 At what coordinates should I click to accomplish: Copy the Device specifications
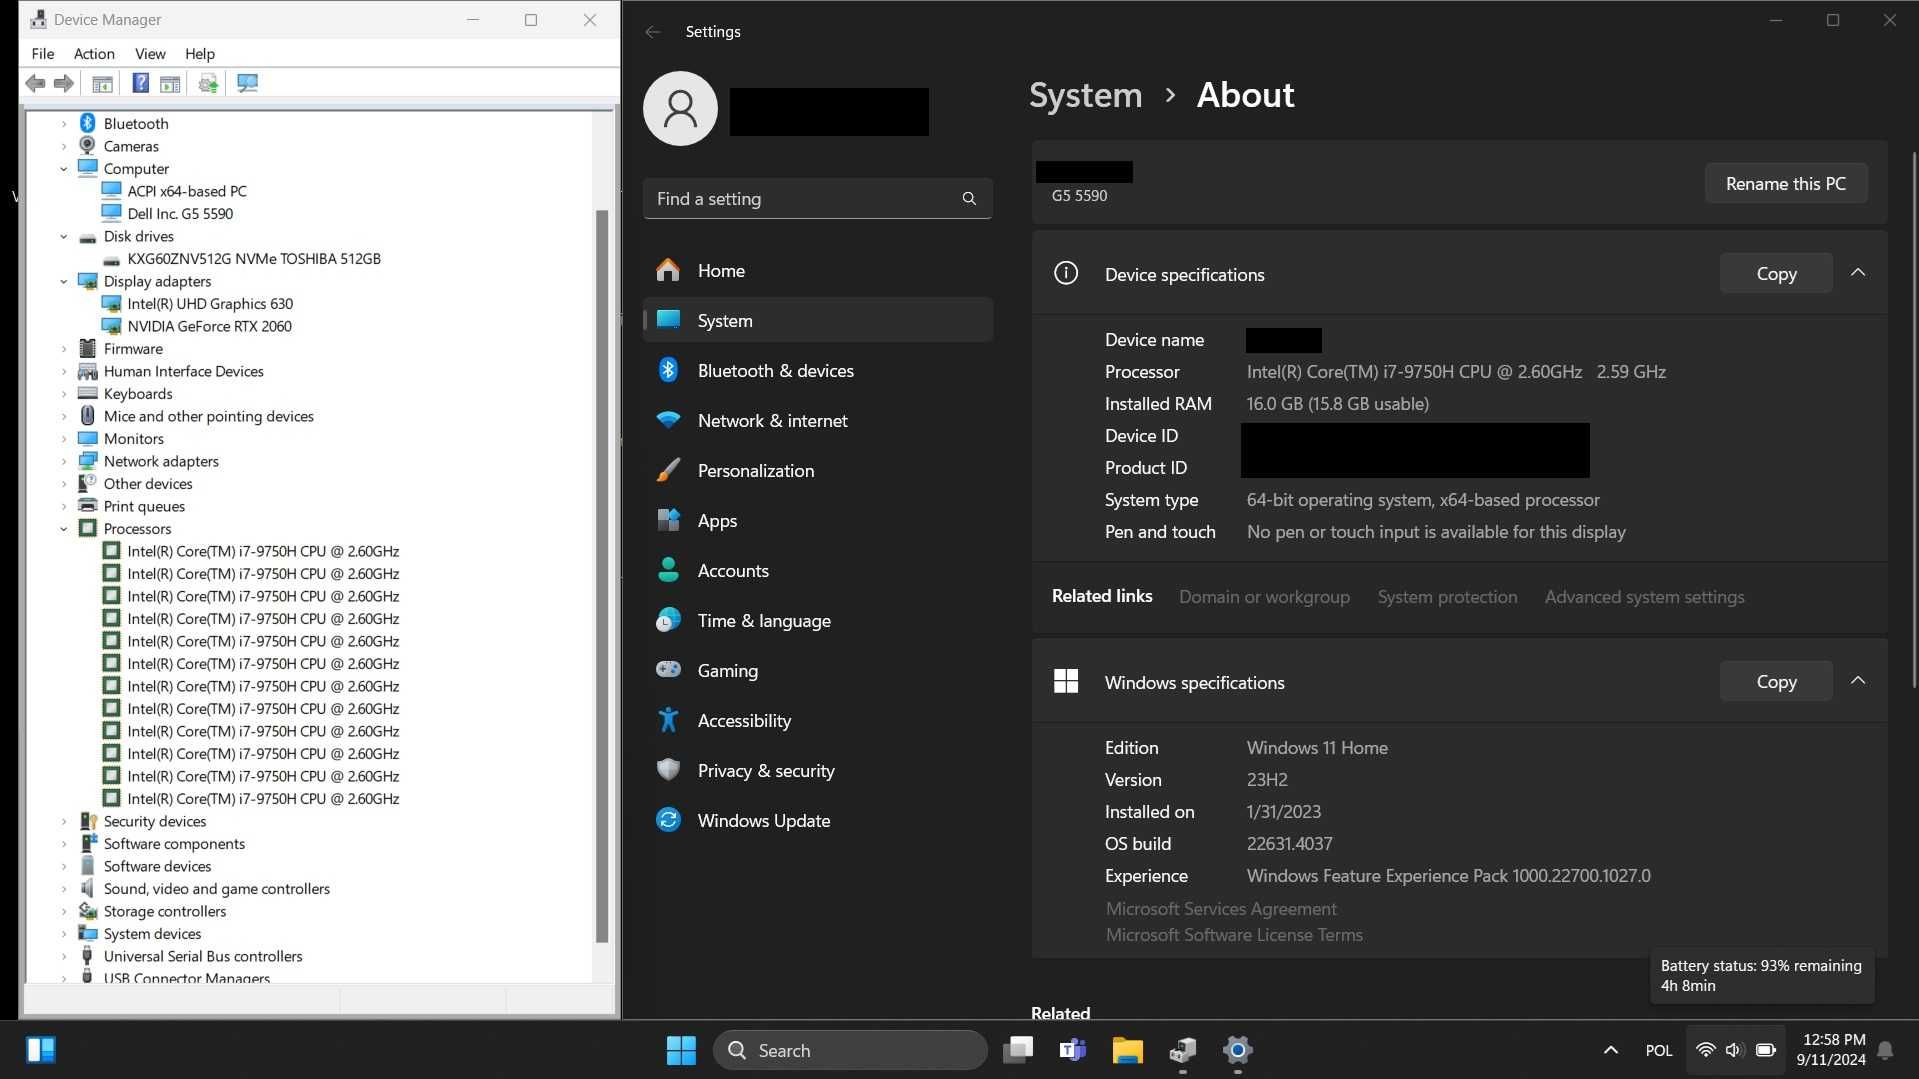[1776, 273]
